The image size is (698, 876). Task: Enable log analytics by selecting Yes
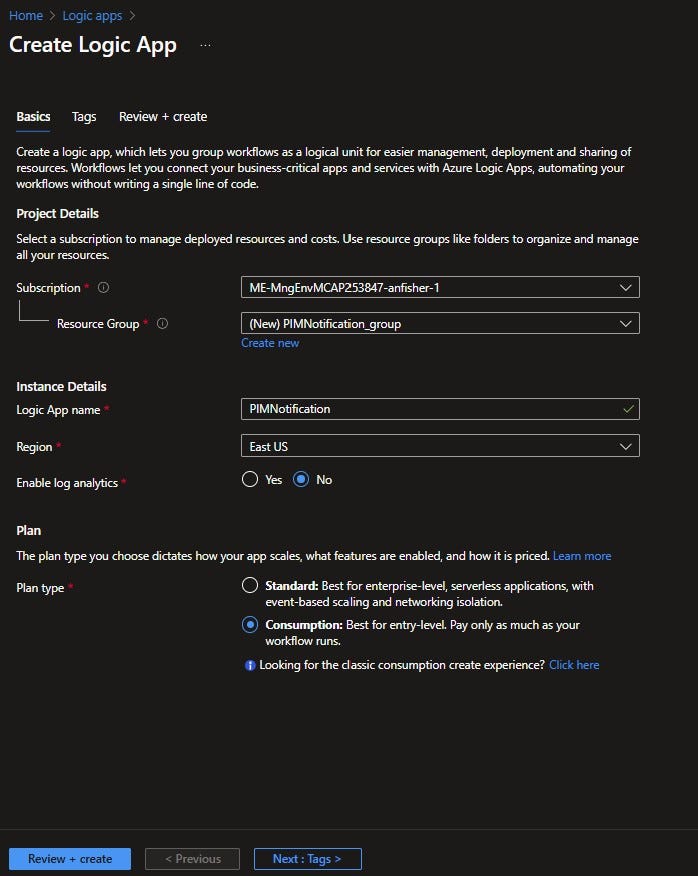pyautogui.click(x=249, y=479)
